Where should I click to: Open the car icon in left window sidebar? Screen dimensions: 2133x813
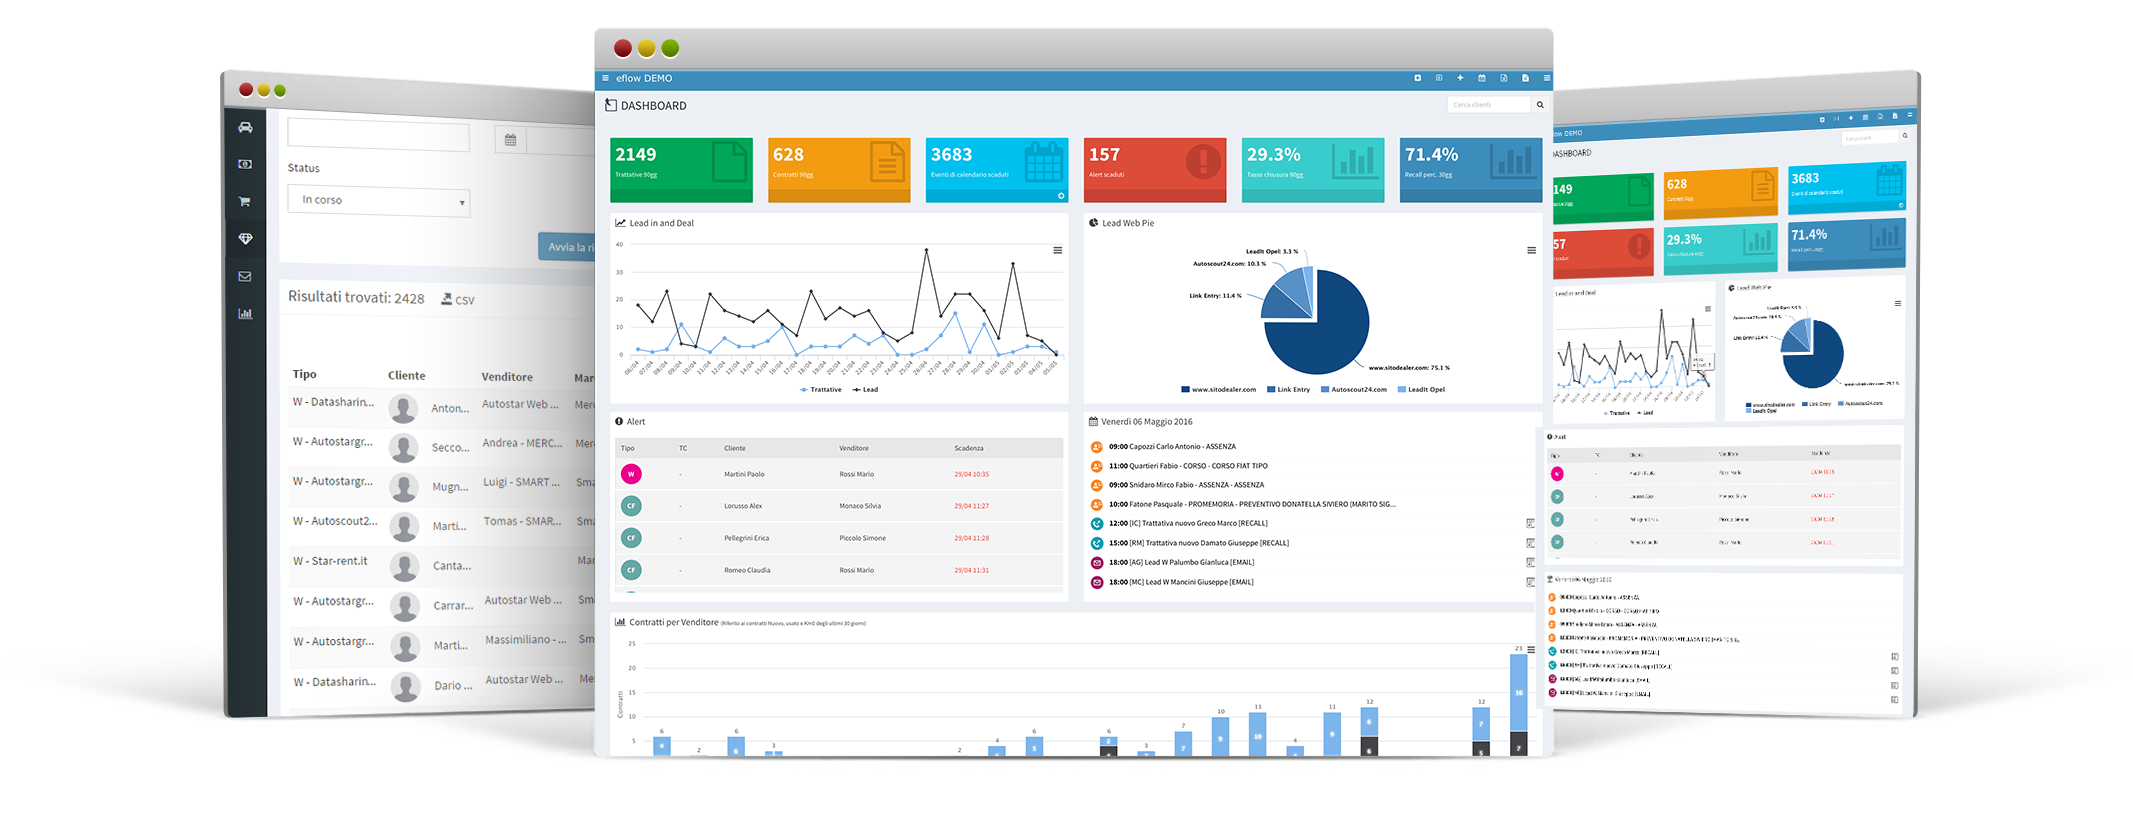click(245, 127)
